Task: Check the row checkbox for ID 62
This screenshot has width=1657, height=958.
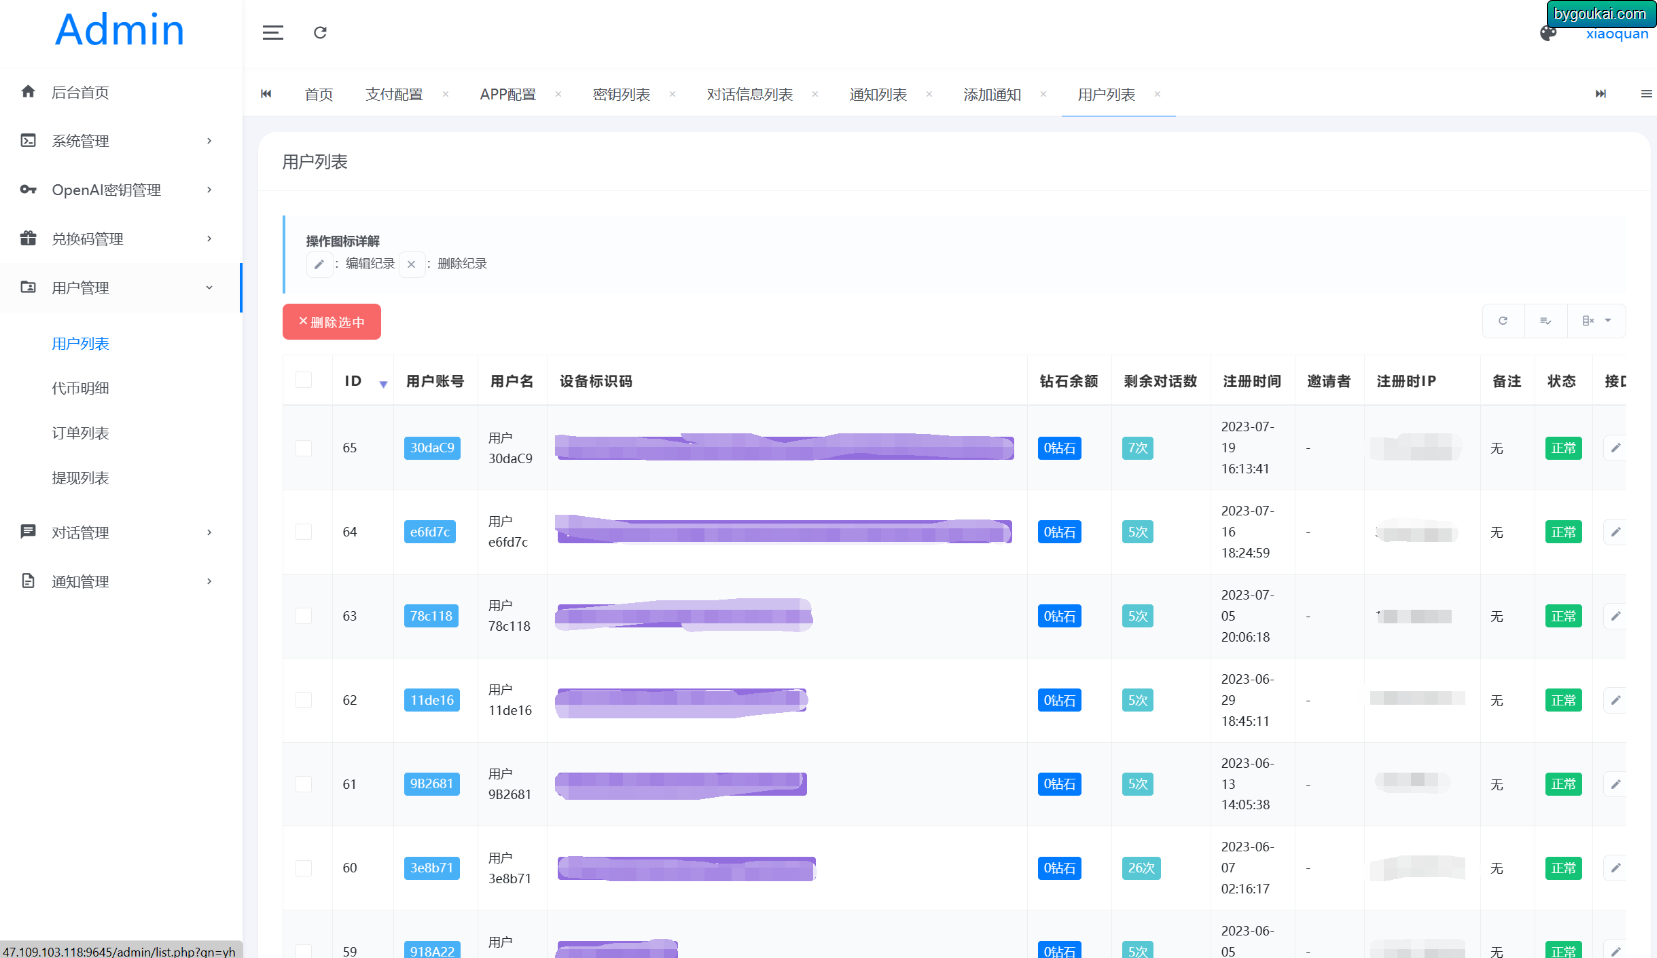Action: click(303, 700)
